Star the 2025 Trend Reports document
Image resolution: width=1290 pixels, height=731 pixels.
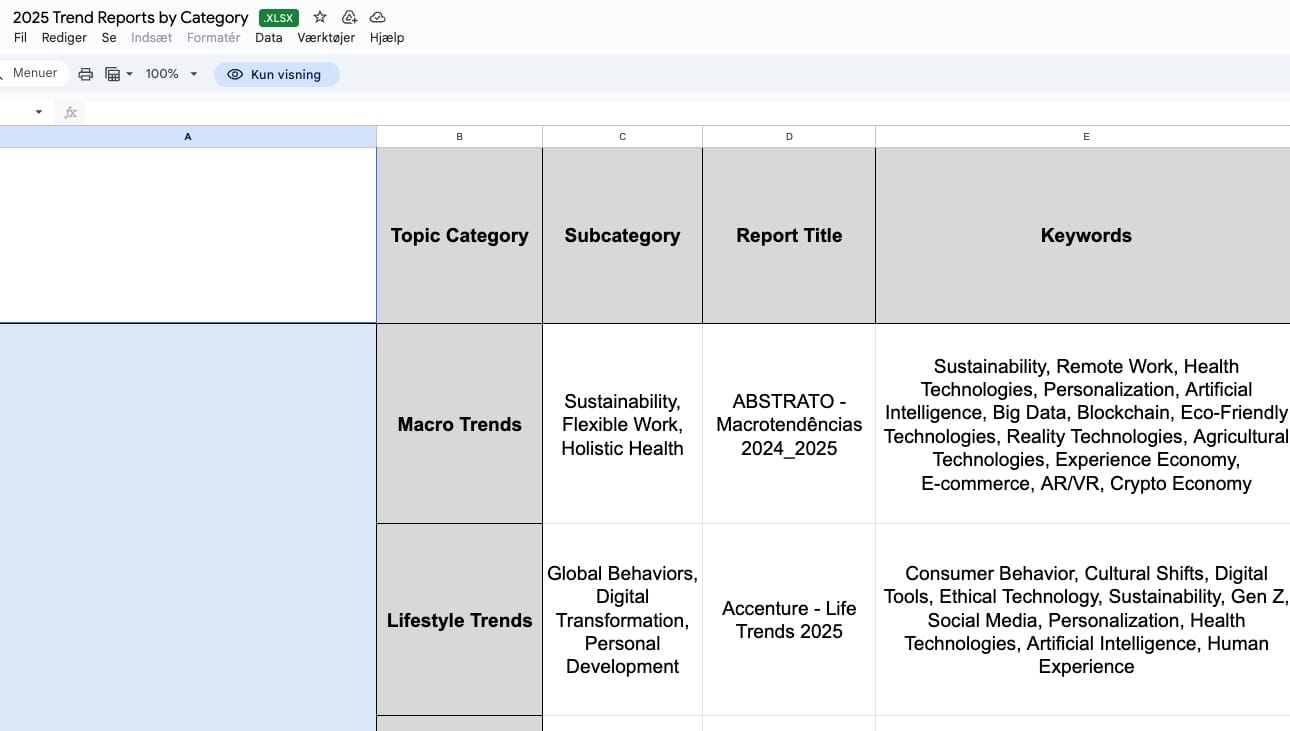click(320, 17)
